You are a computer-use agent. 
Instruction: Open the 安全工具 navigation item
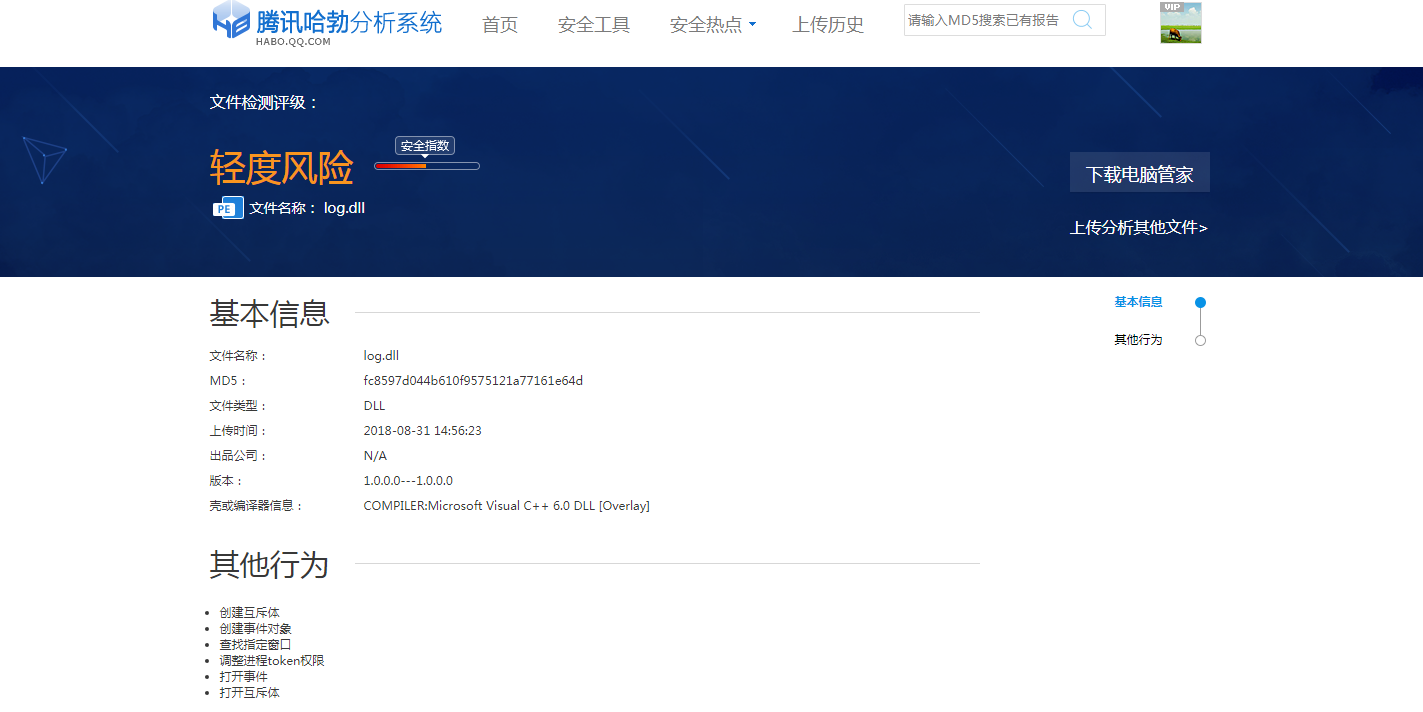[x=594, y=25]
